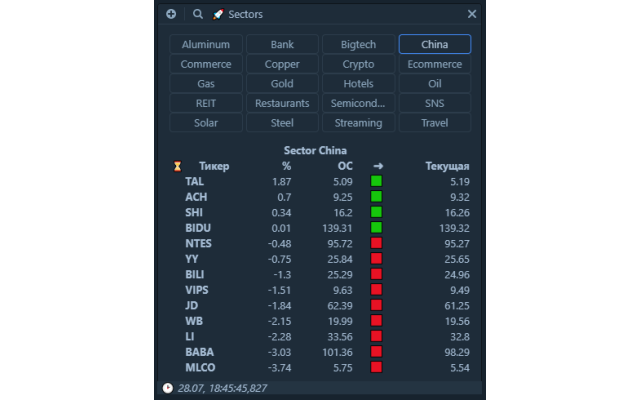Viewport: 640px width, 400px height.
Task: Select the BIDU ticker row
Action: coord(199,229)
